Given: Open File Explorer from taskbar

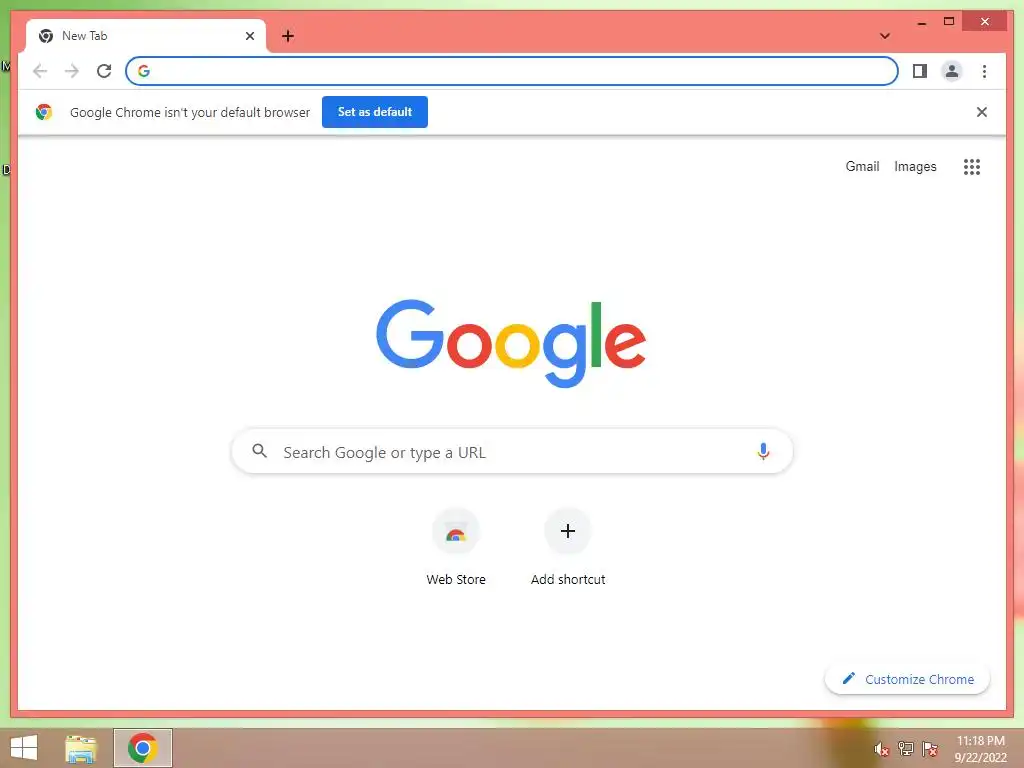Looking at the screenshot, I should click(x=81, y=748).
